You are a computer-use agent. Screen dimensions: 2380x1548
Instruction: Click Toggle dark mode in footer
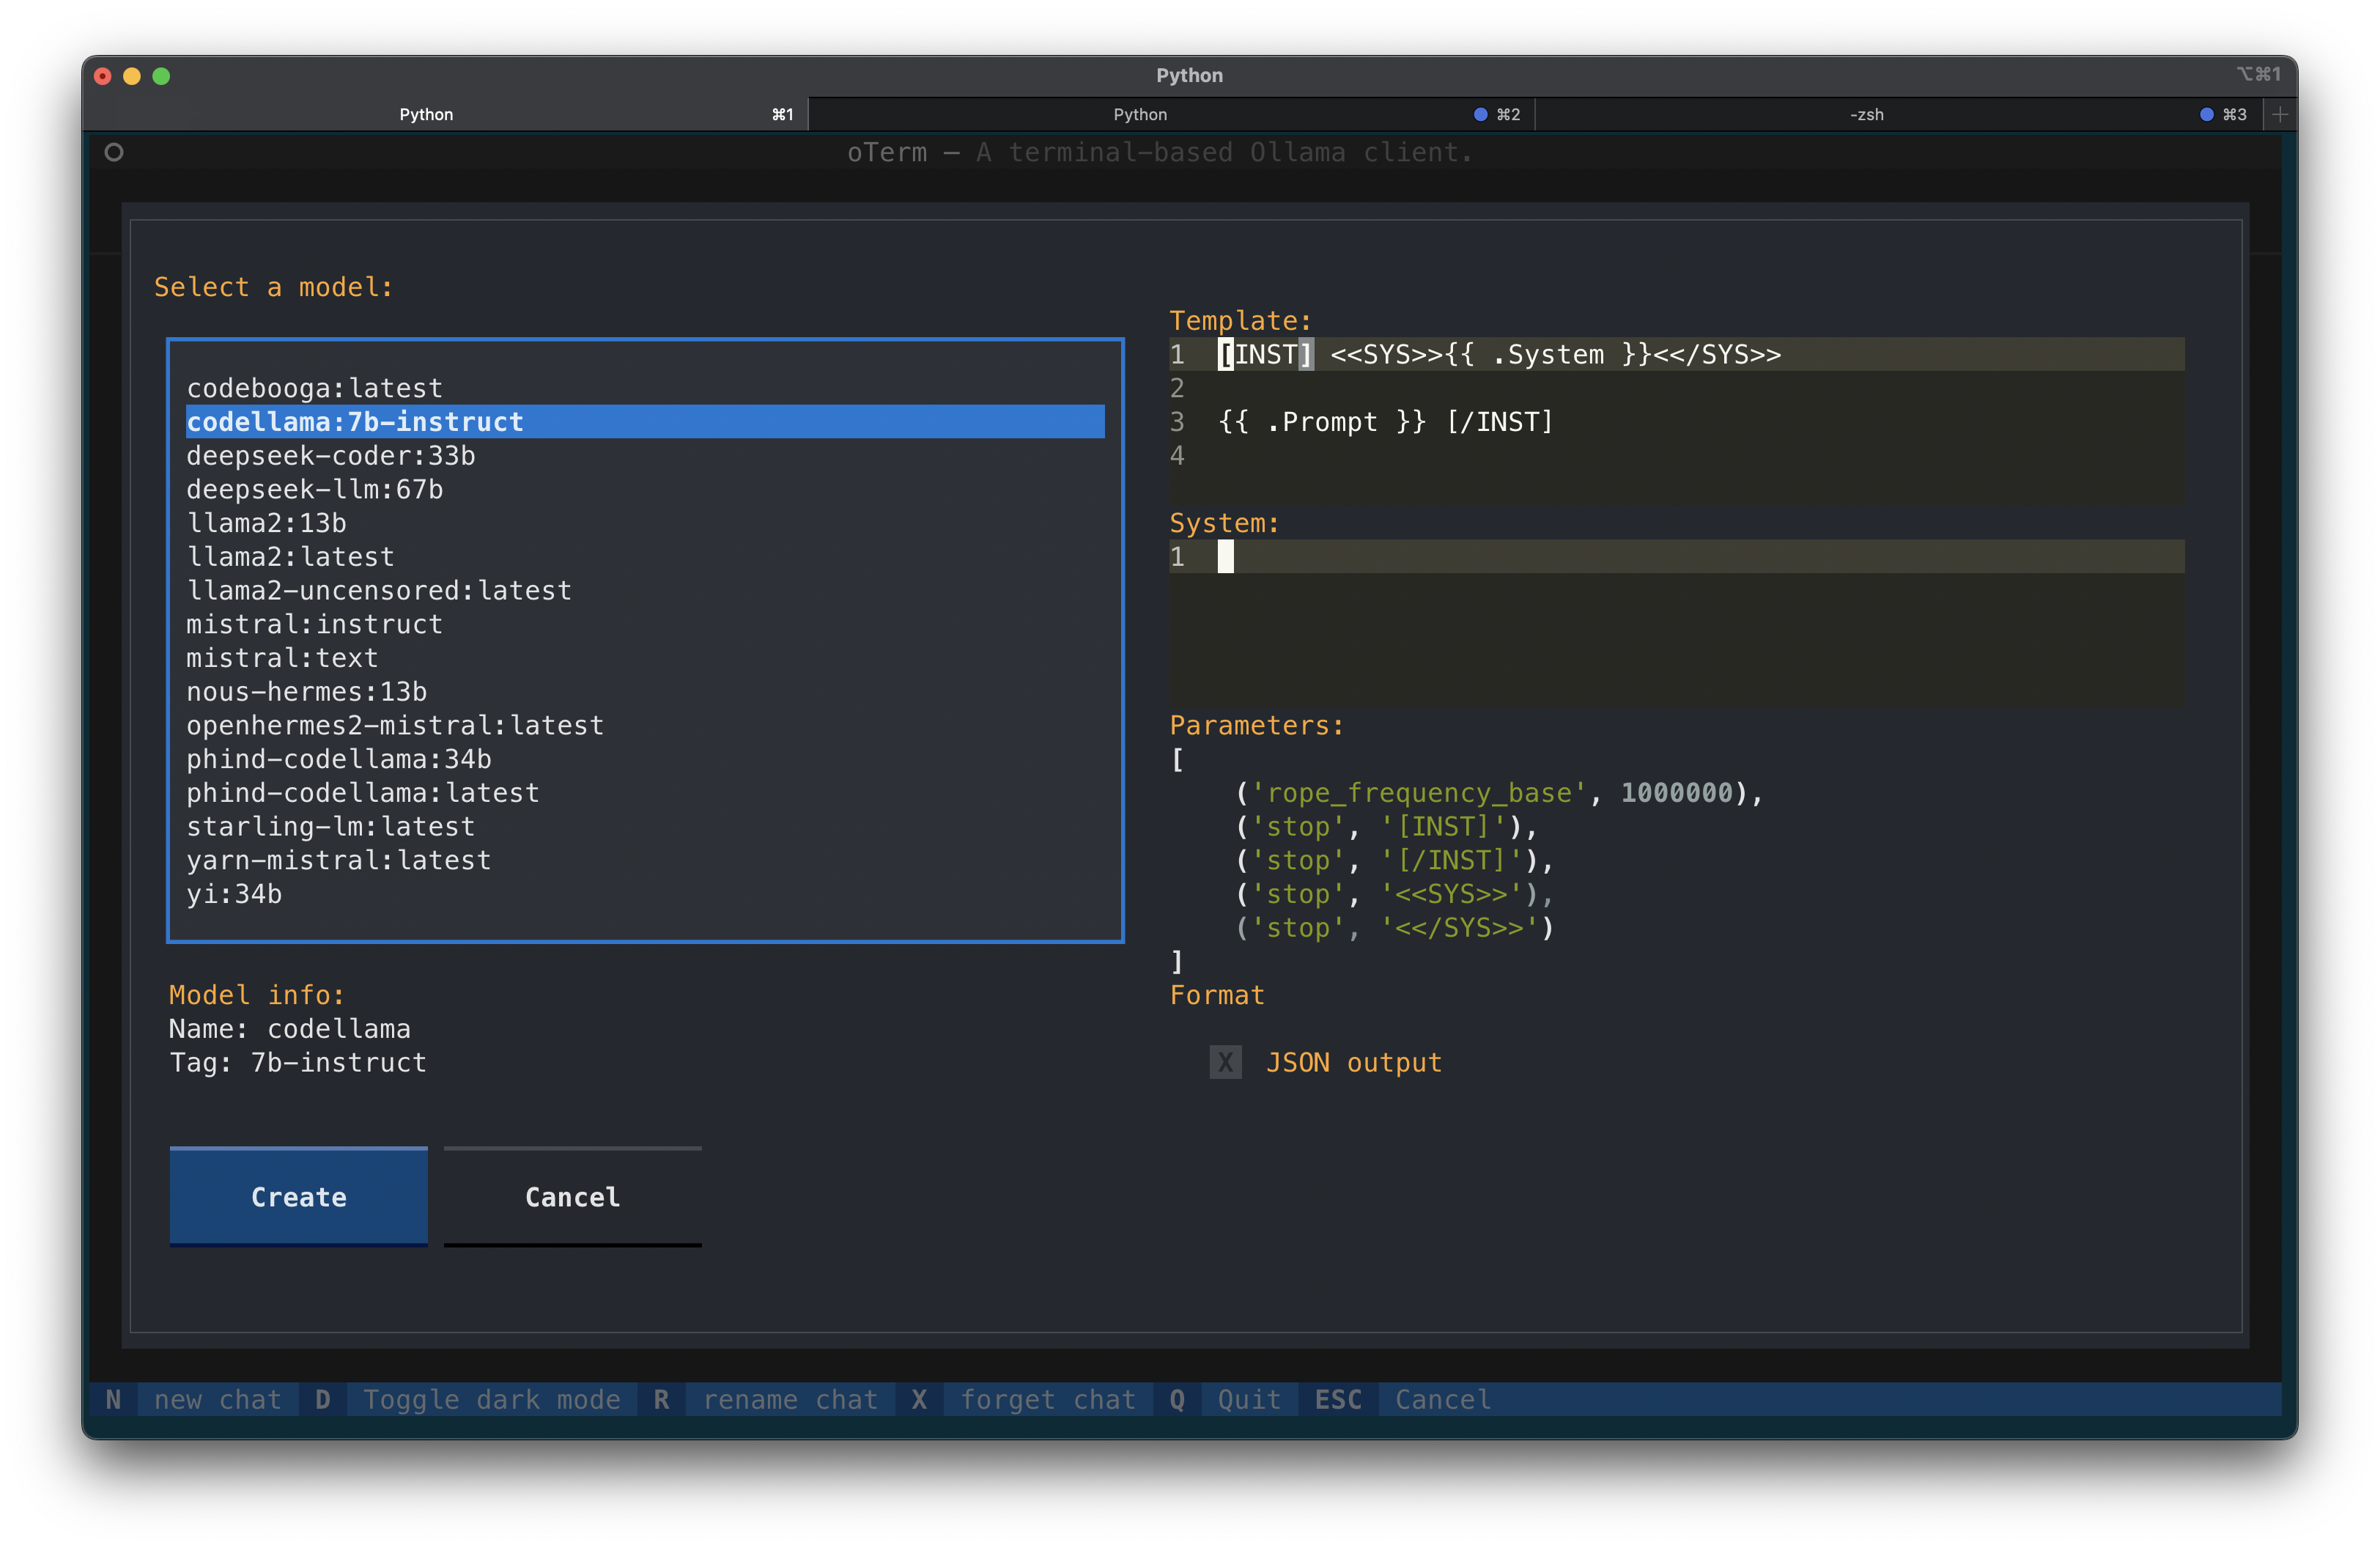[x=491, y=1399]
